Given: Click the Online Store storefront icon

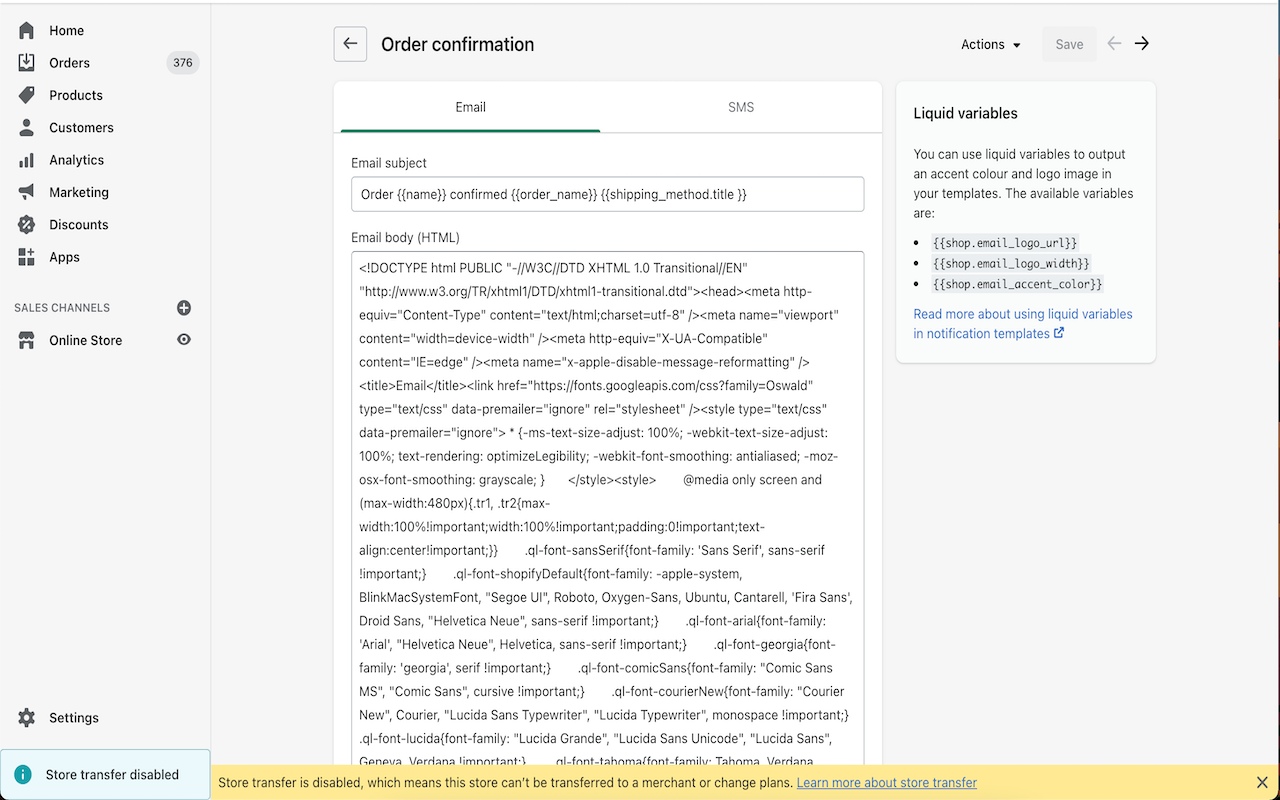Looking at the screenshot, I should click(x=27, y=340).
